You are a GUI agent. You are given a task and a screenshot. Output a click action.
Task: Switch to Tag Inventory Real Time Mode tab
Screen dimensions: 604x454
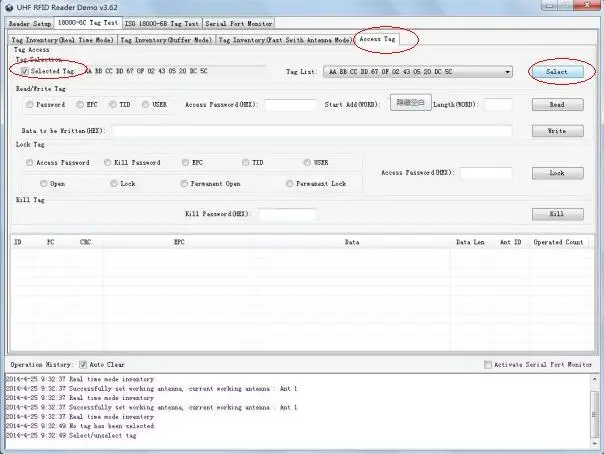coord(62,40)
